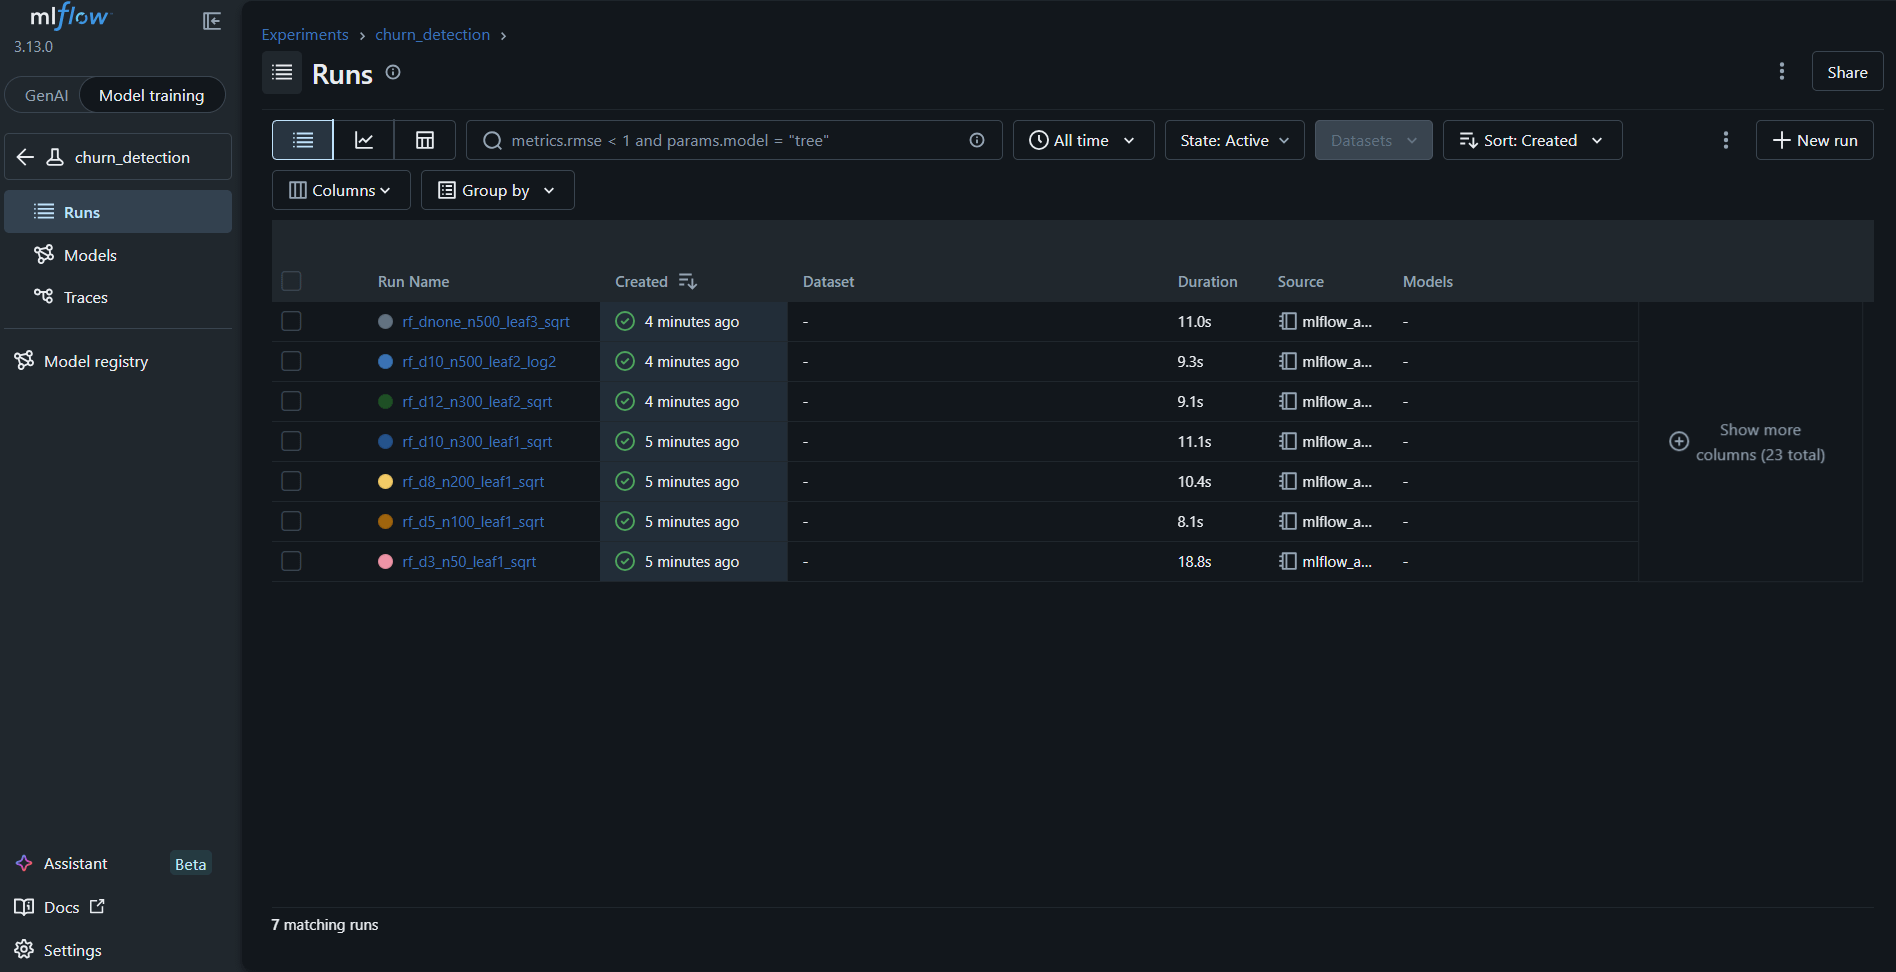Click the MLflow logo
Screen dimensions: 1896x972
pyautogui.click(x=69, y=17)
